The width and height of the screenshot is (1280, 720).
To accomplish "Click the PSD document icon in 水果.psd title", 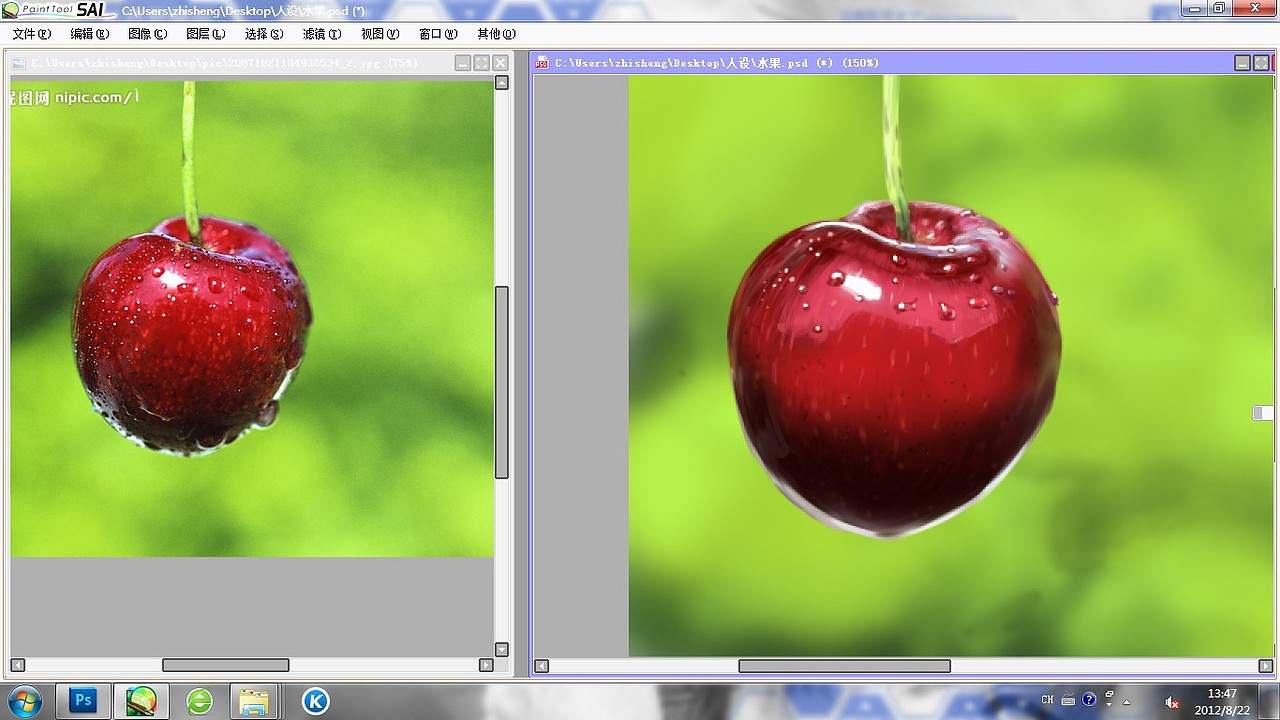I will pos(542,63).
